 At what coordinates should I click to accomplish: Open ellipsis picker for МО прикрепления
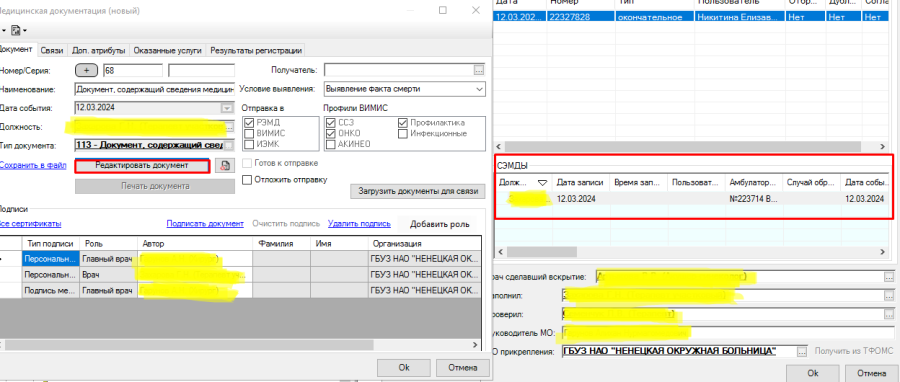click(x=802, y=351)
